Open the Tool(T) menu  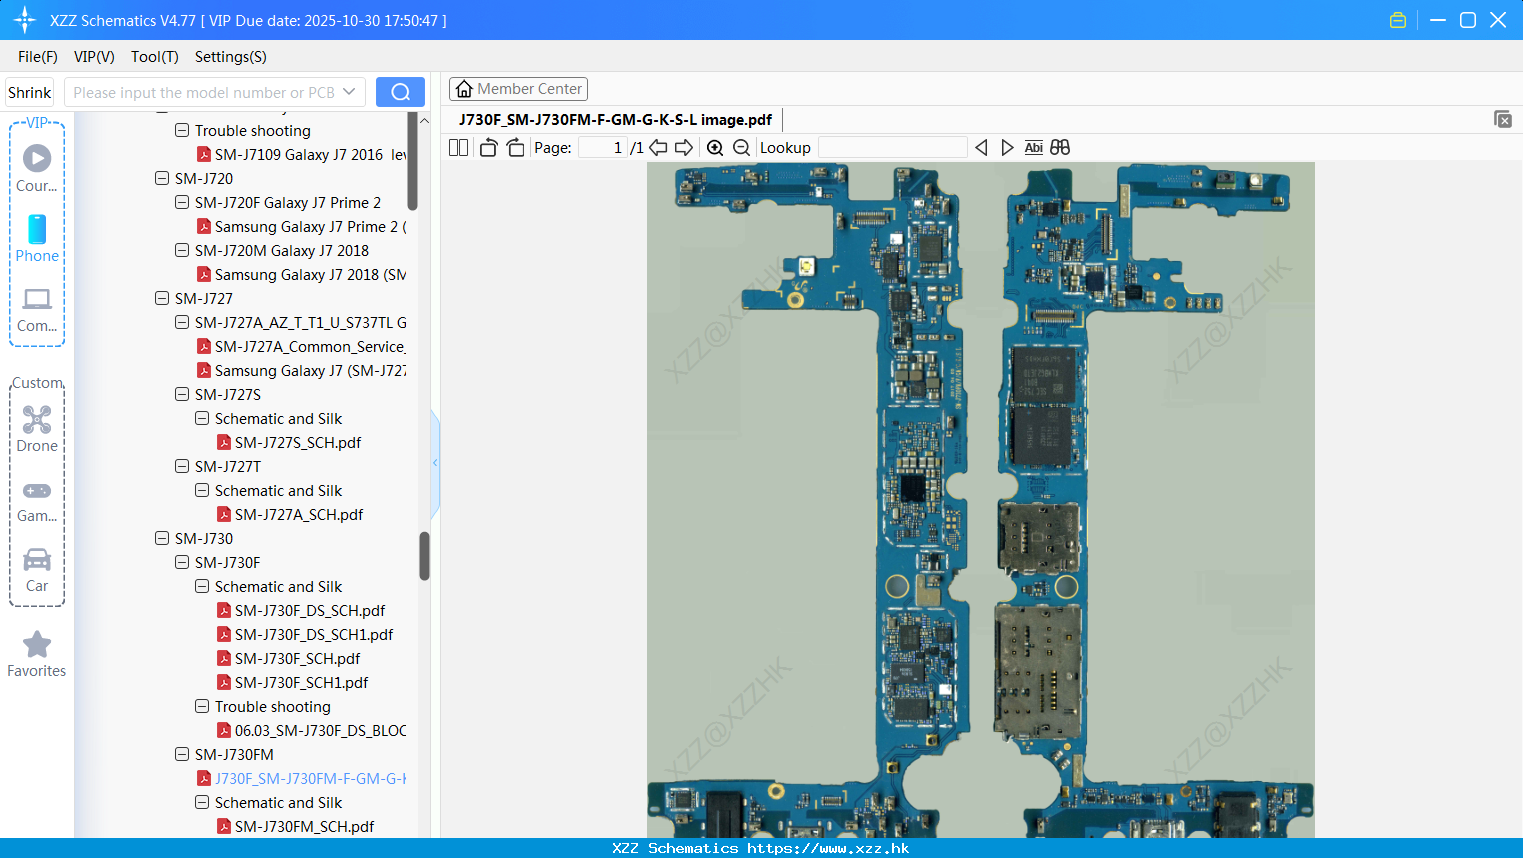(x=155, y=57)
